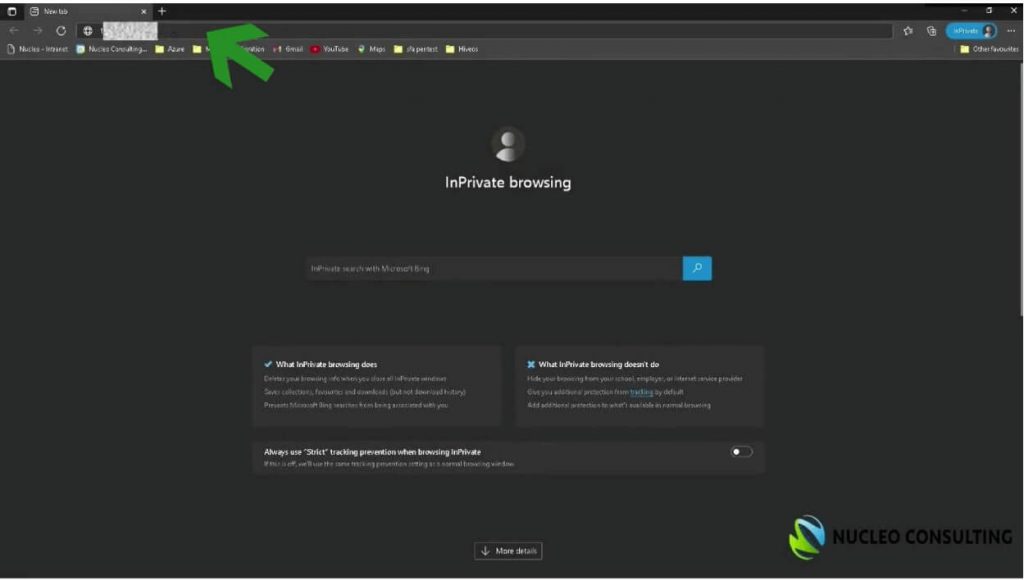
Task: Select "What InPrivate browsing doesn't do" heading
Action: 598,364
